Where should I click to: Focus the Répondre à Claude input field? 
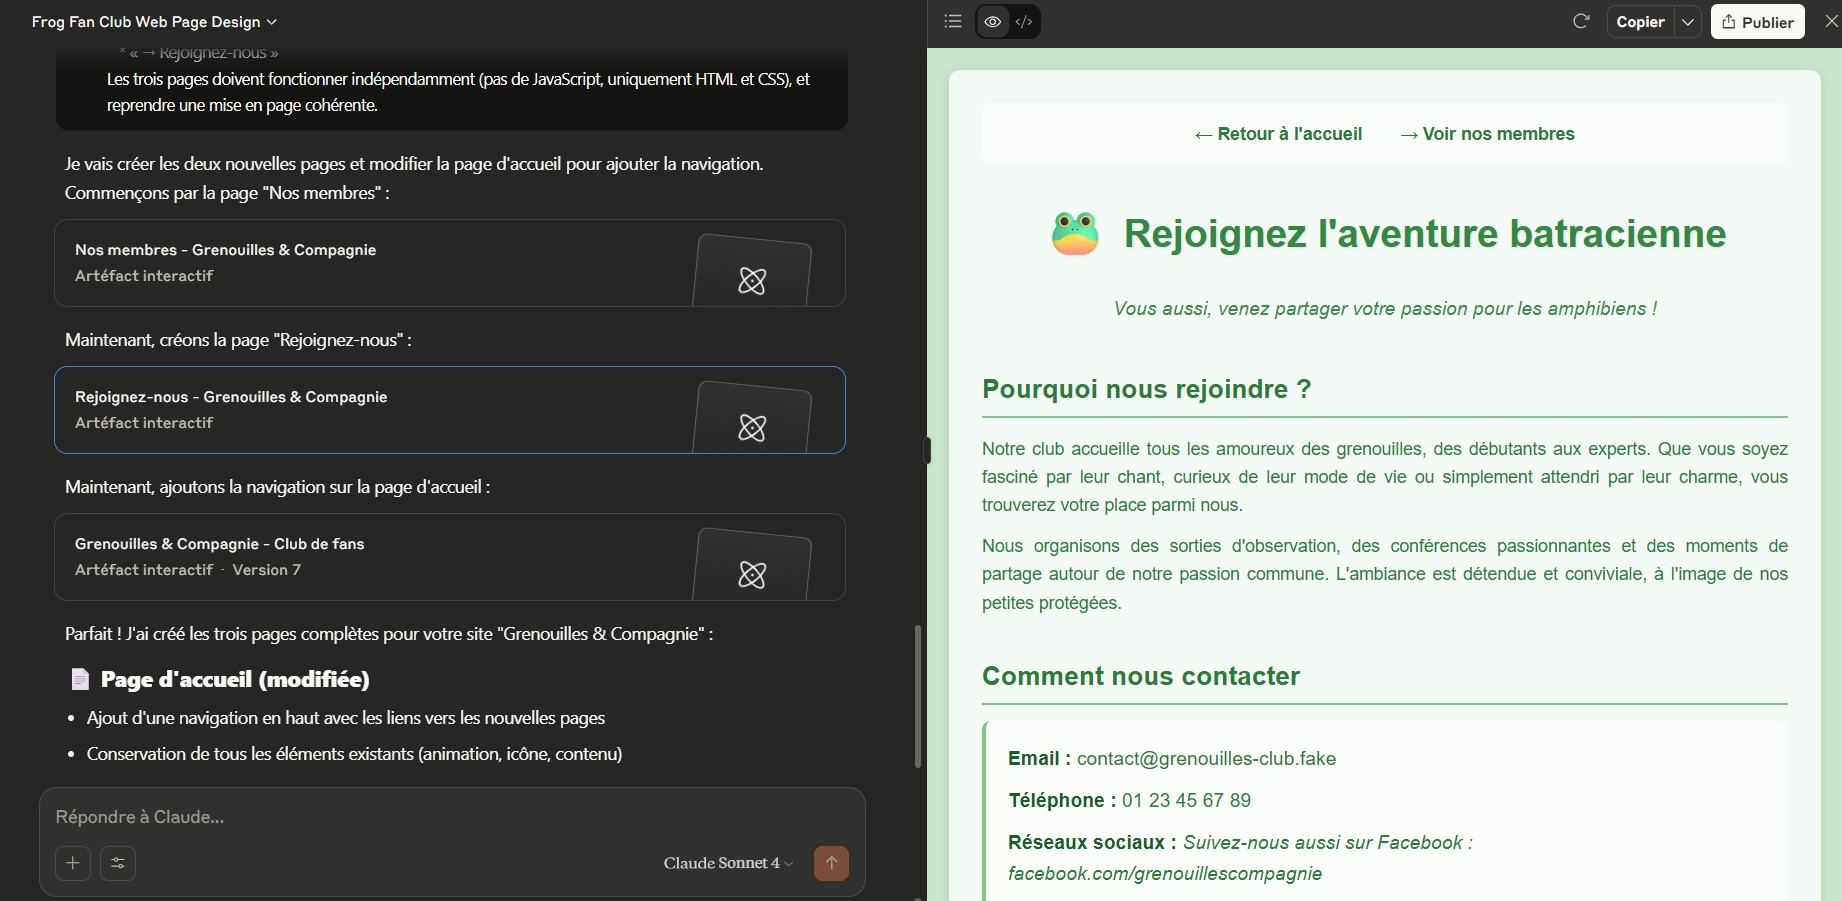pos(450,817)
